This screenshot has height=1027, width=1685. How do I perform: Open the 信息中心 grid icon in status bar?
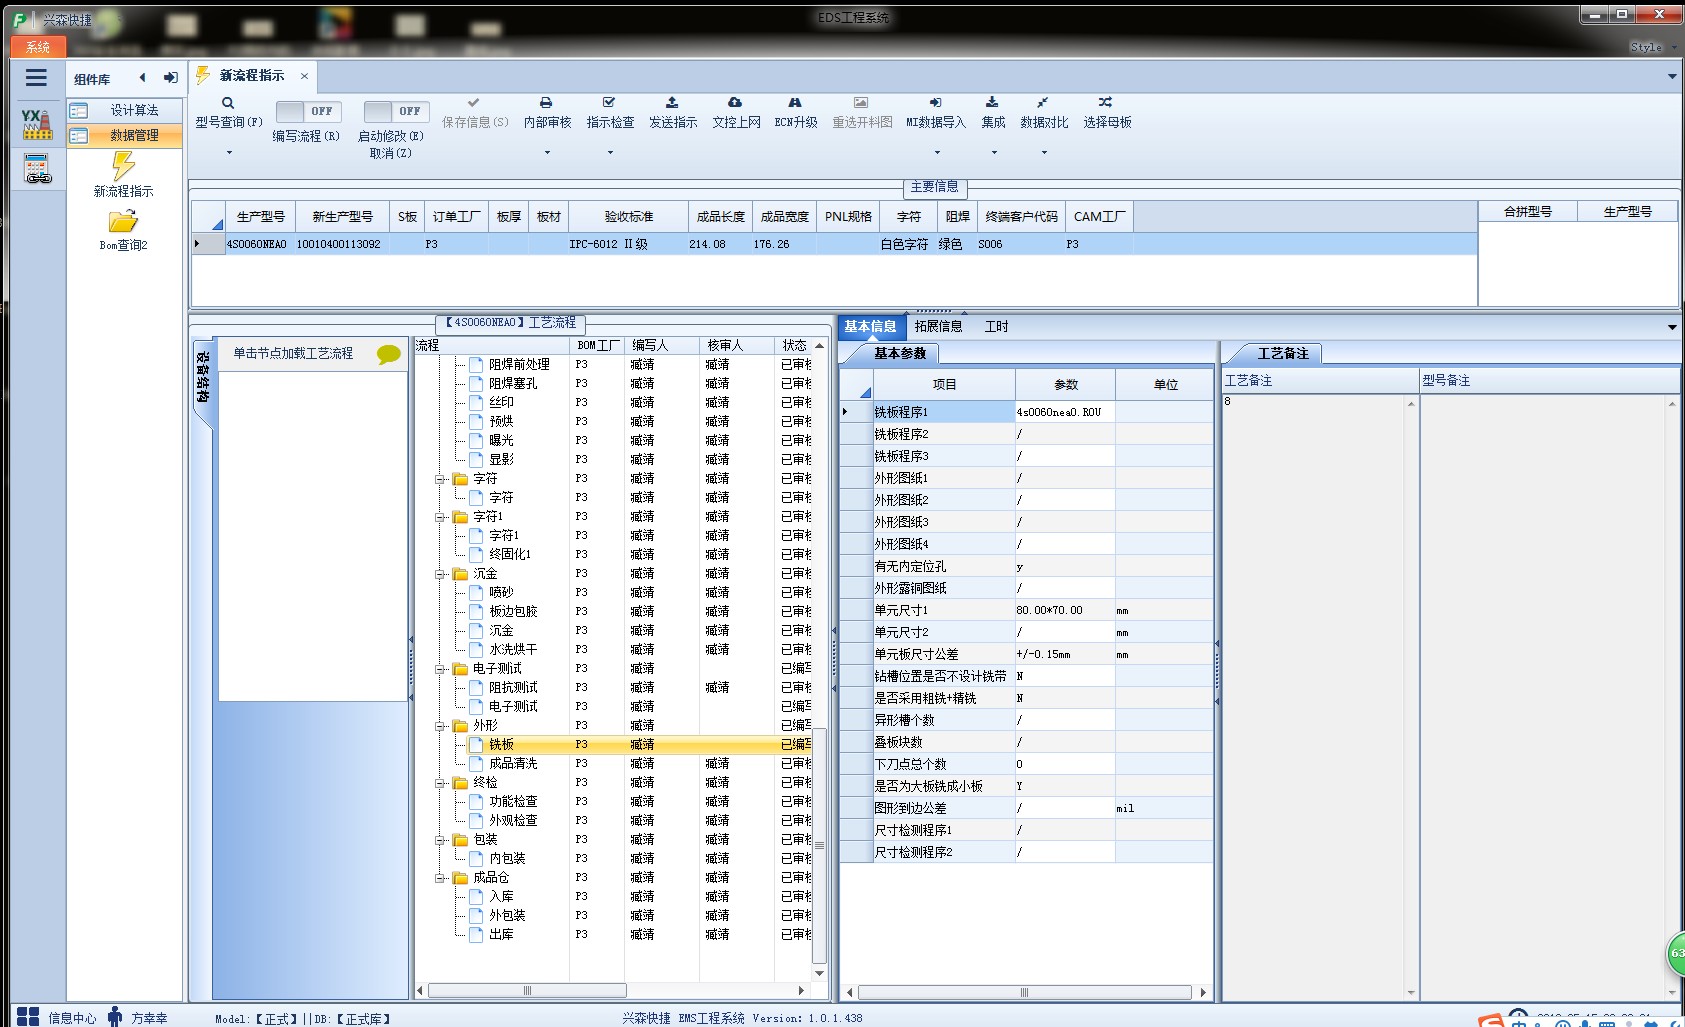pyautogui.click(x=28, y=1017)
